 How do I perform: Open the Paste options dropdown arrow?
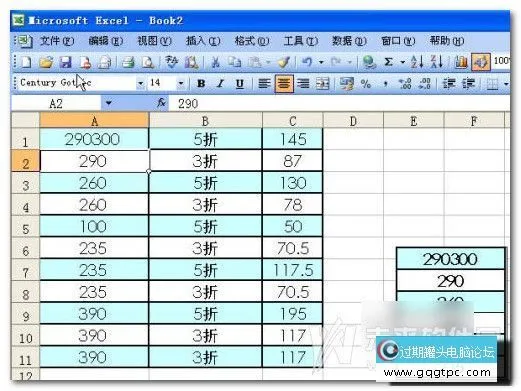point(268,62)
